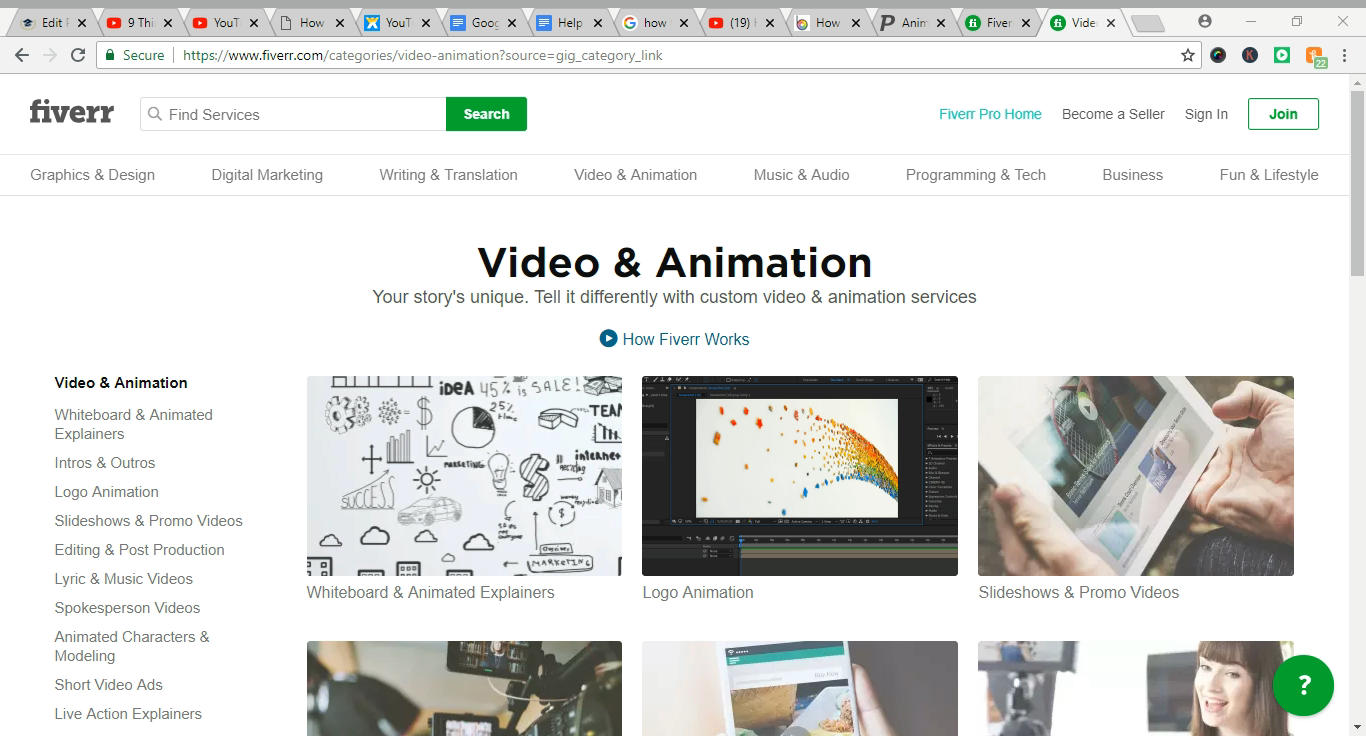Viewport: 1366px width, 736px height.
Task: Click the Join button
Action: (x=1283, y=114)
